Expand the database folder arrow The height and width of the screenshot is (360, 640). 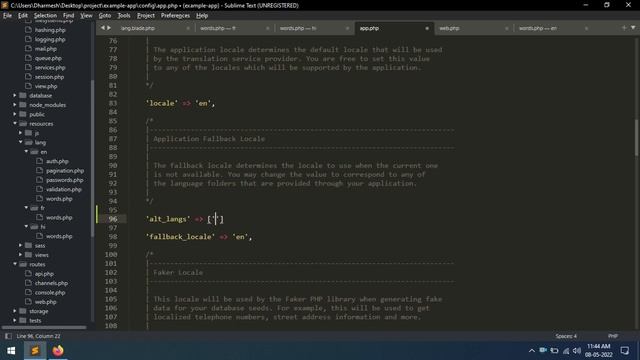click(15, 96)
